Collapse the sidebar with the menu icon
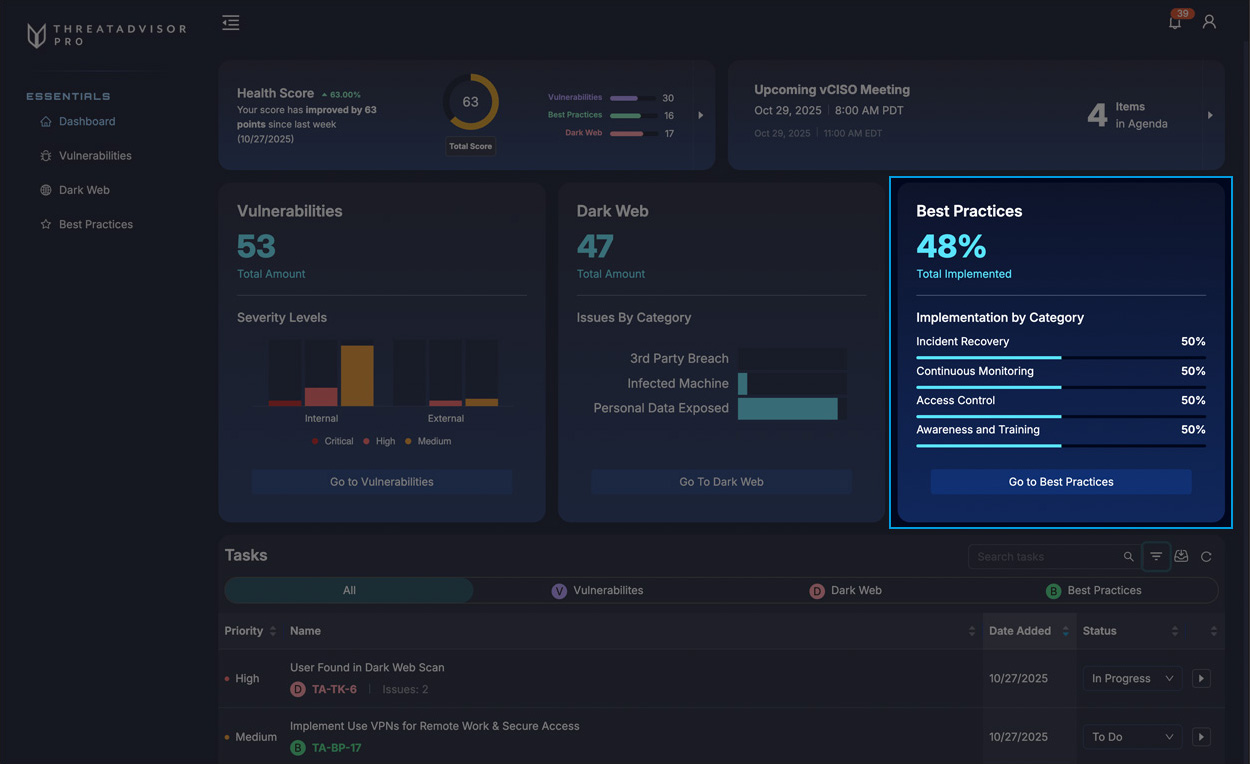Viewport: 1250px width, 764px height. (x=231, y=23)
